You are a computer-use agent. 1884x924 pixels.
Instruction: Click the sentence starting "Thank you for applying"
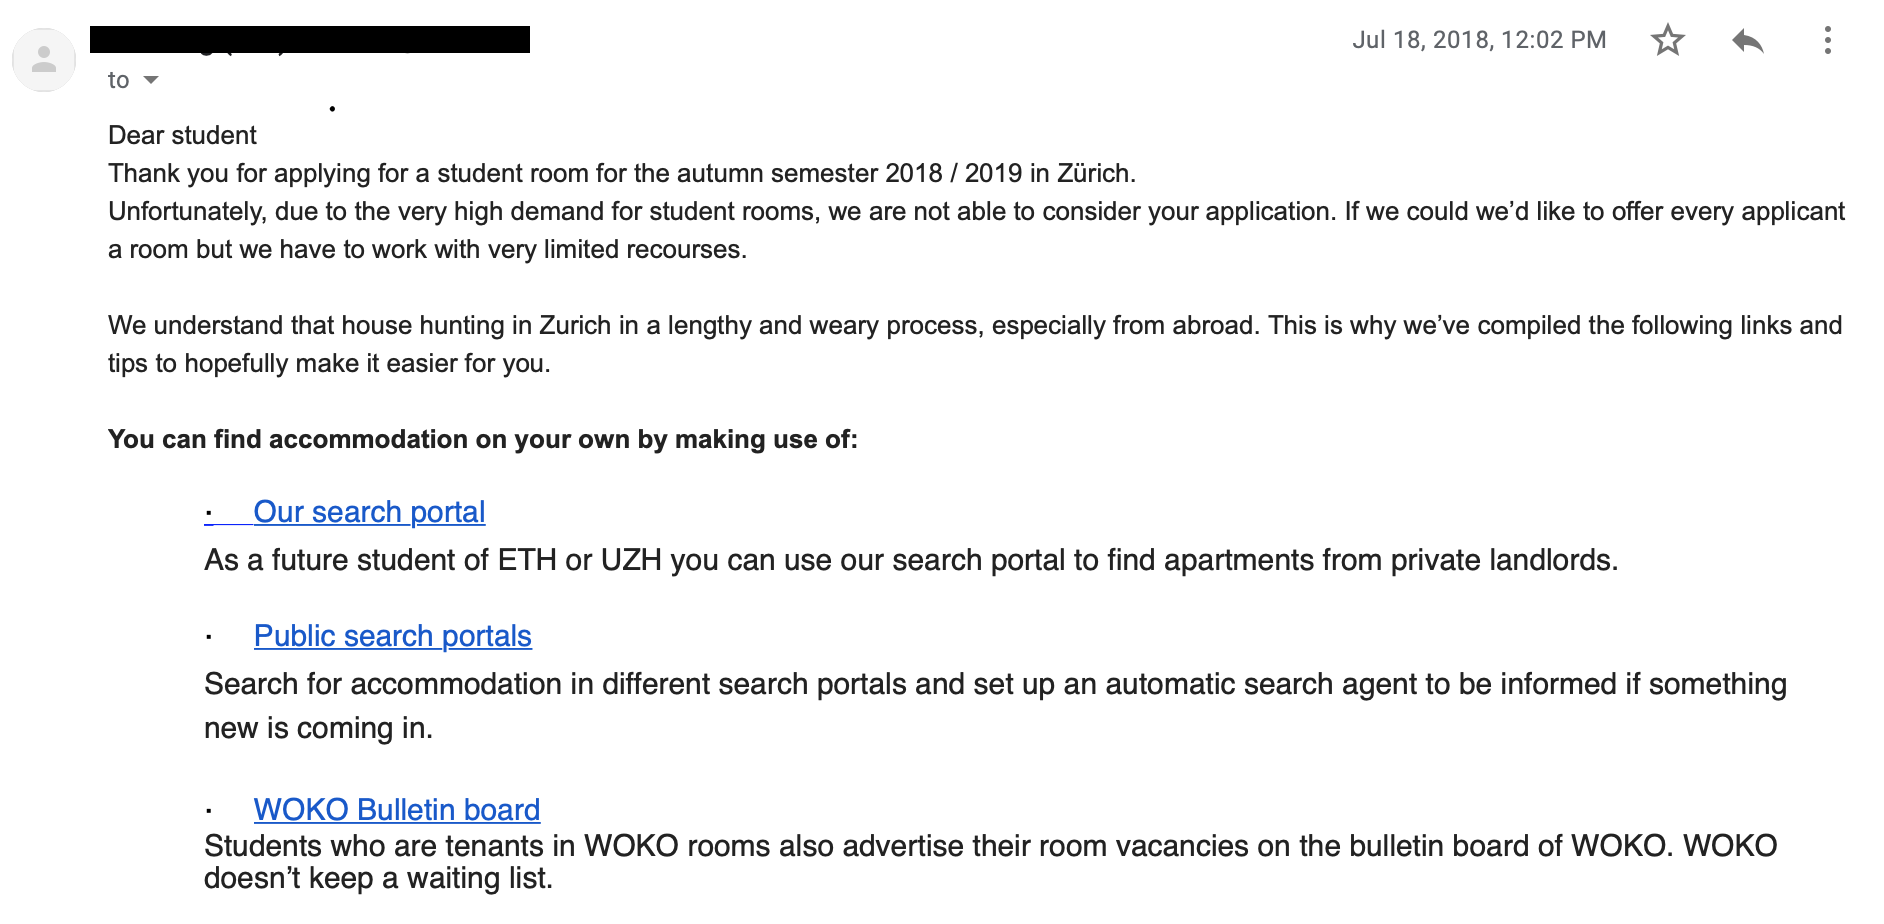point(622,173)
